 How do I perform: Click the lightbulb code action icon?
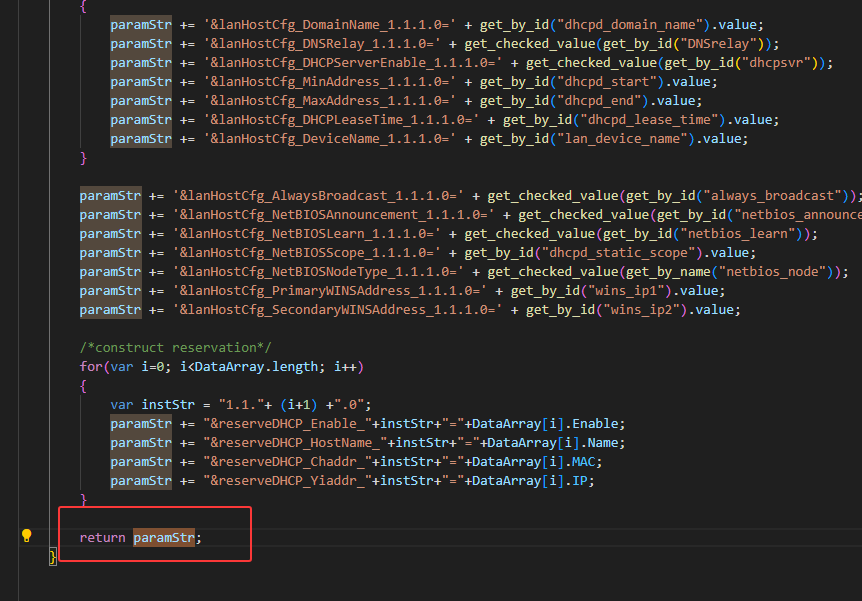pyautogui.click(x=27, y=536)
